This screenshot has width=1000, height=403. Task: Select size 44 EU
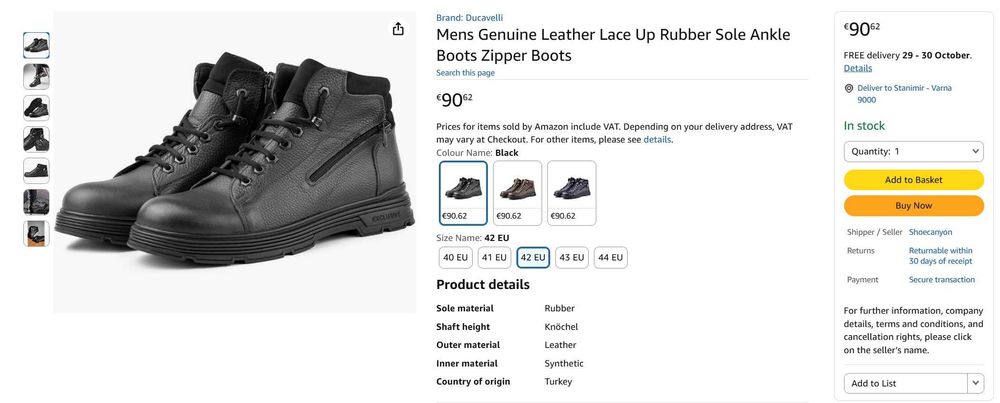point(610,257)
